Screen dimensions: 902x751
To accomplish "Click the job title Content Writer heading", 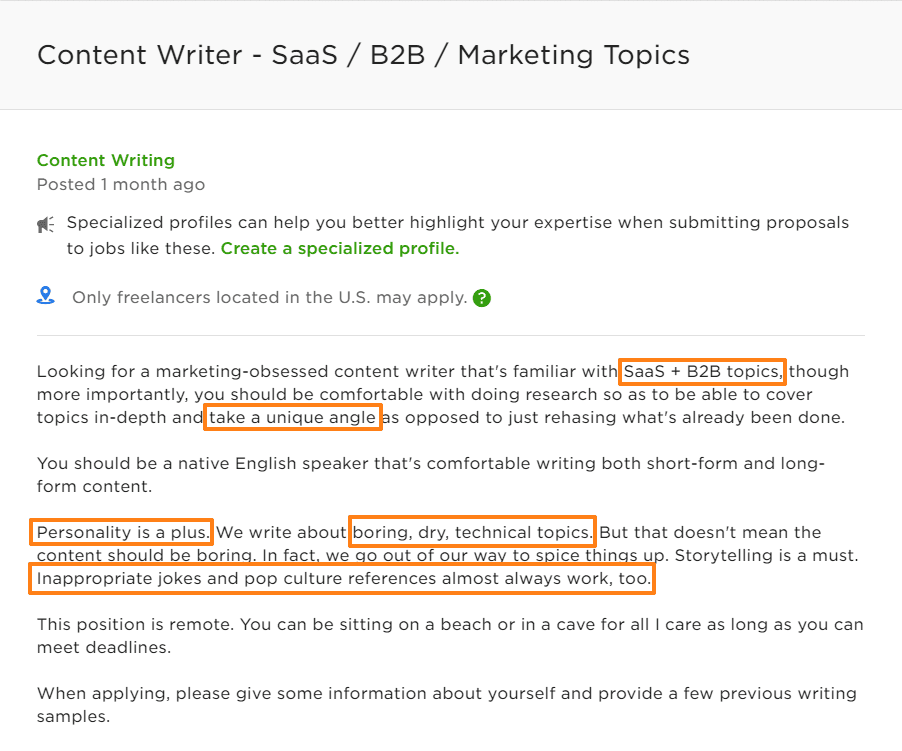I will click(363, 55).
